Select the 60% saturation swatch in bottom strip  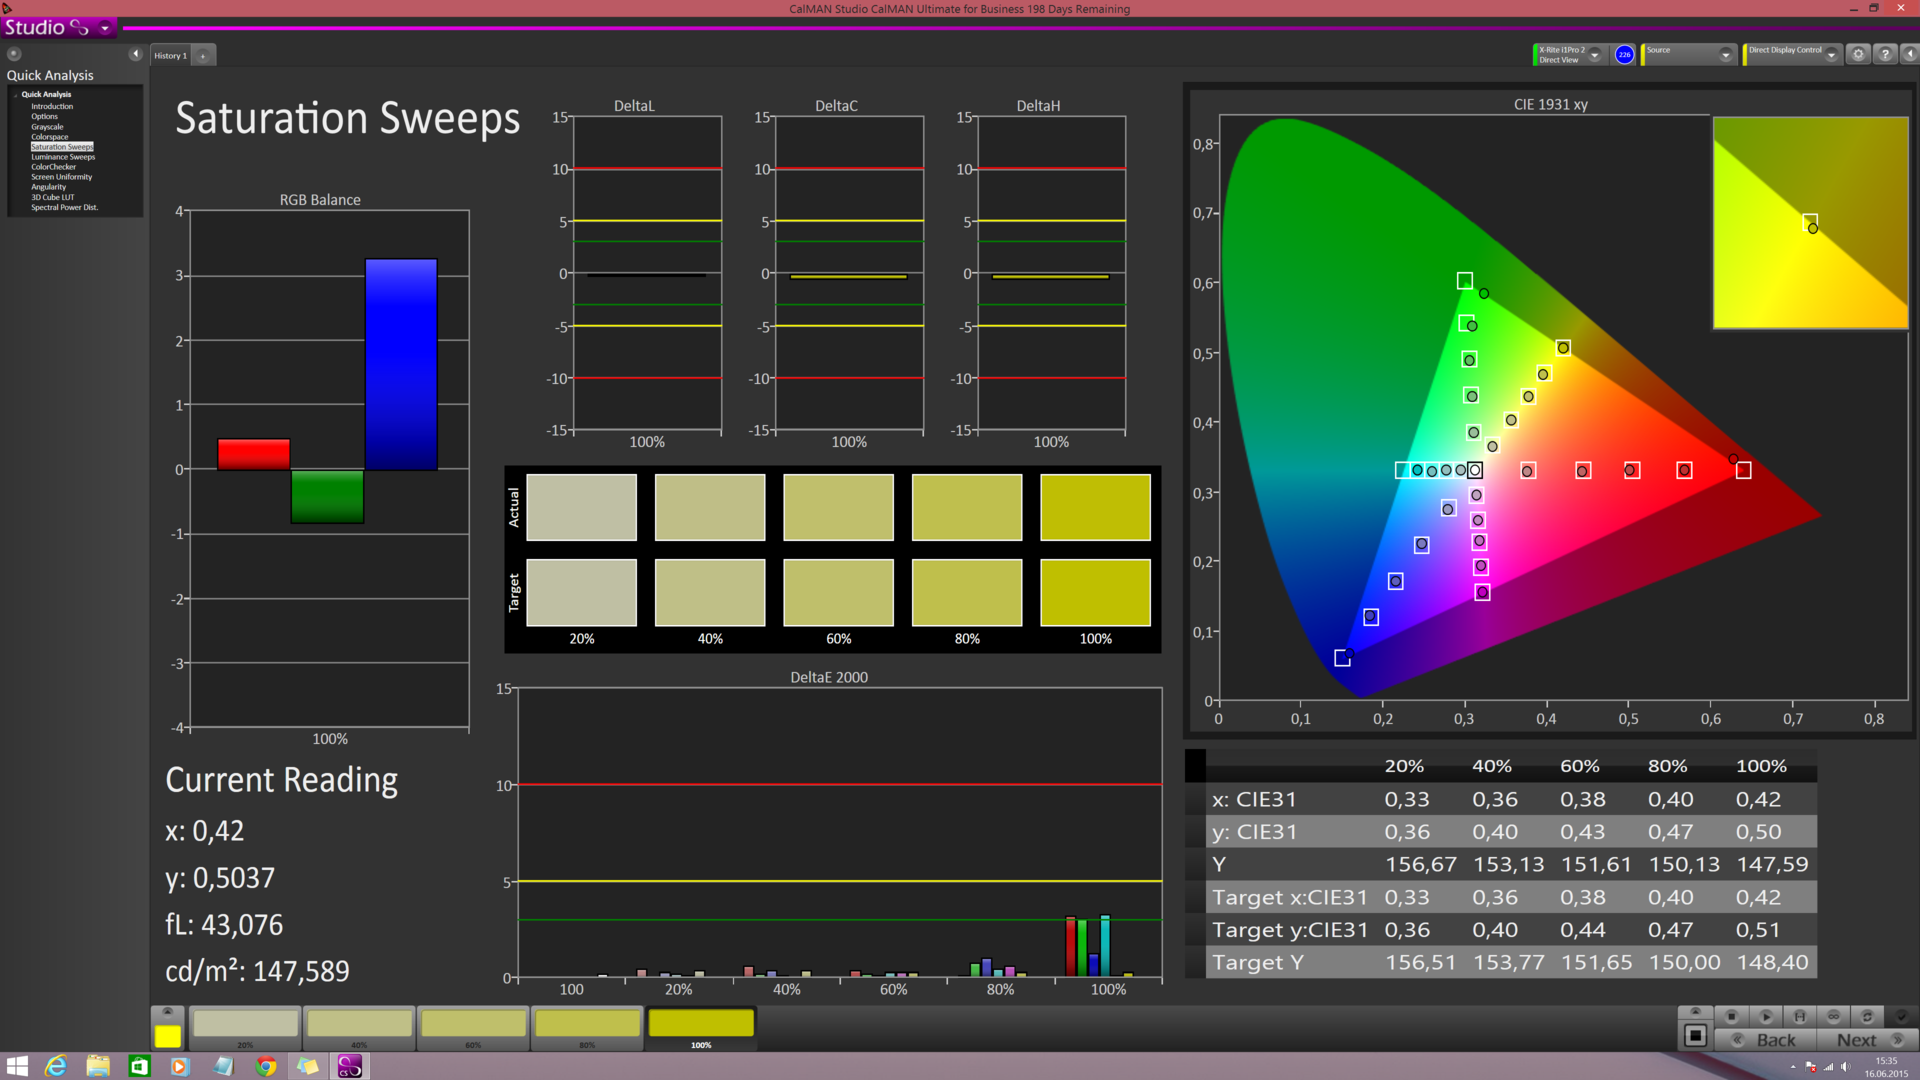pos(473,1024)
